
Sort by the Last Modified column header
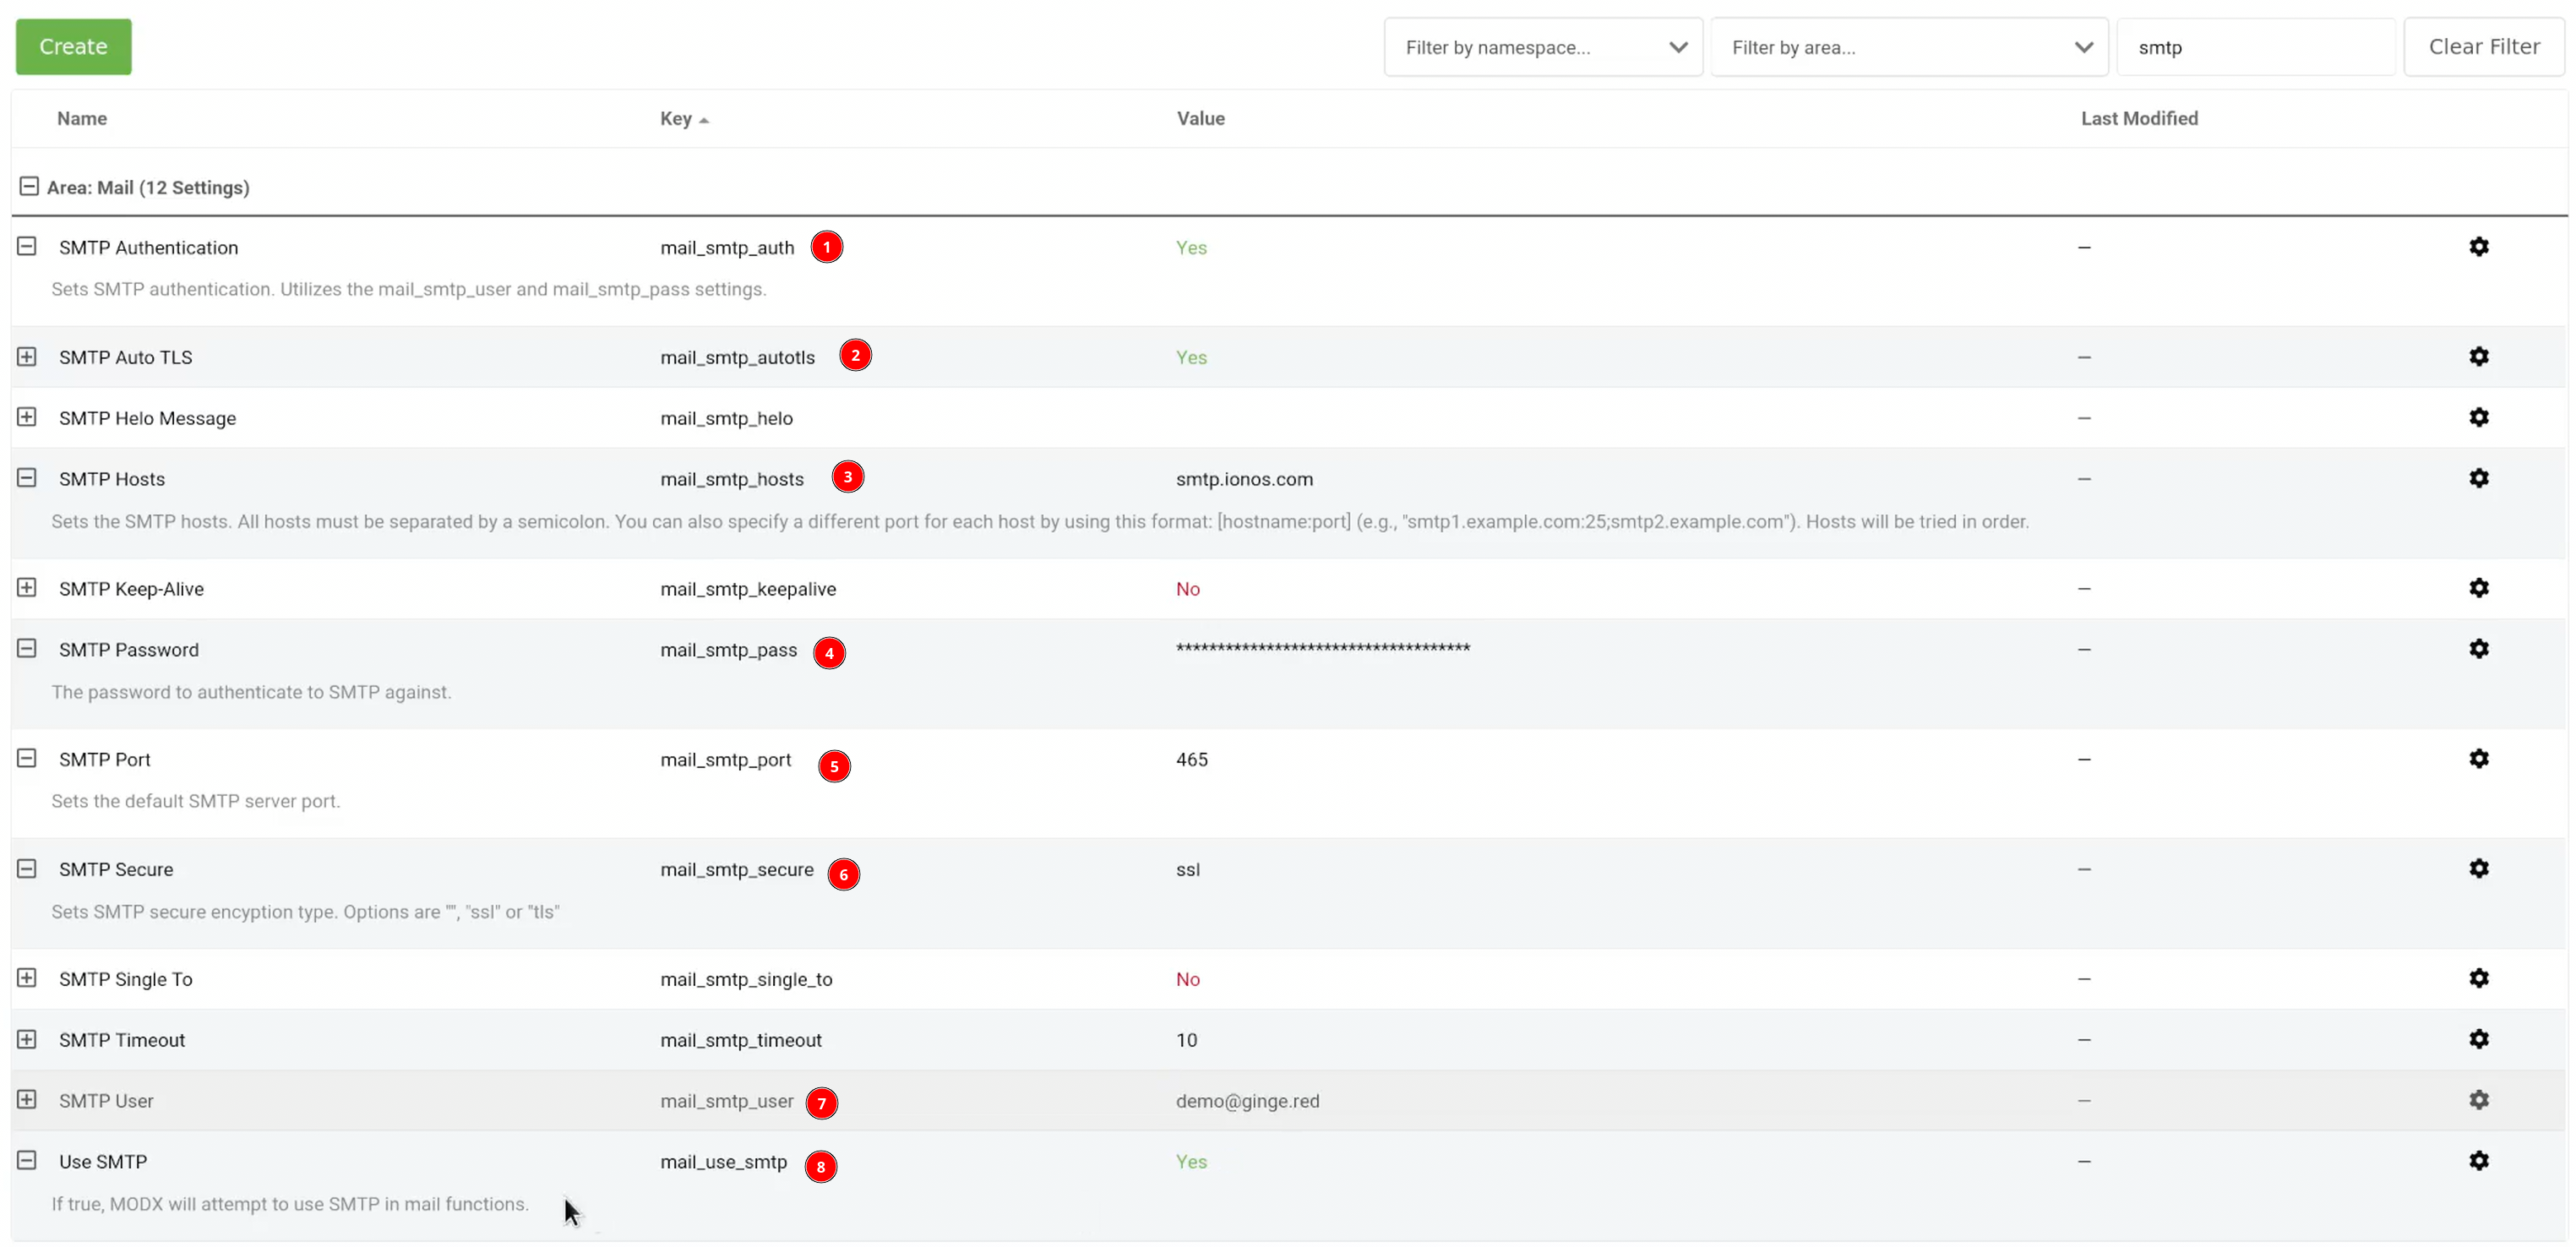(x=2139, y=119)
